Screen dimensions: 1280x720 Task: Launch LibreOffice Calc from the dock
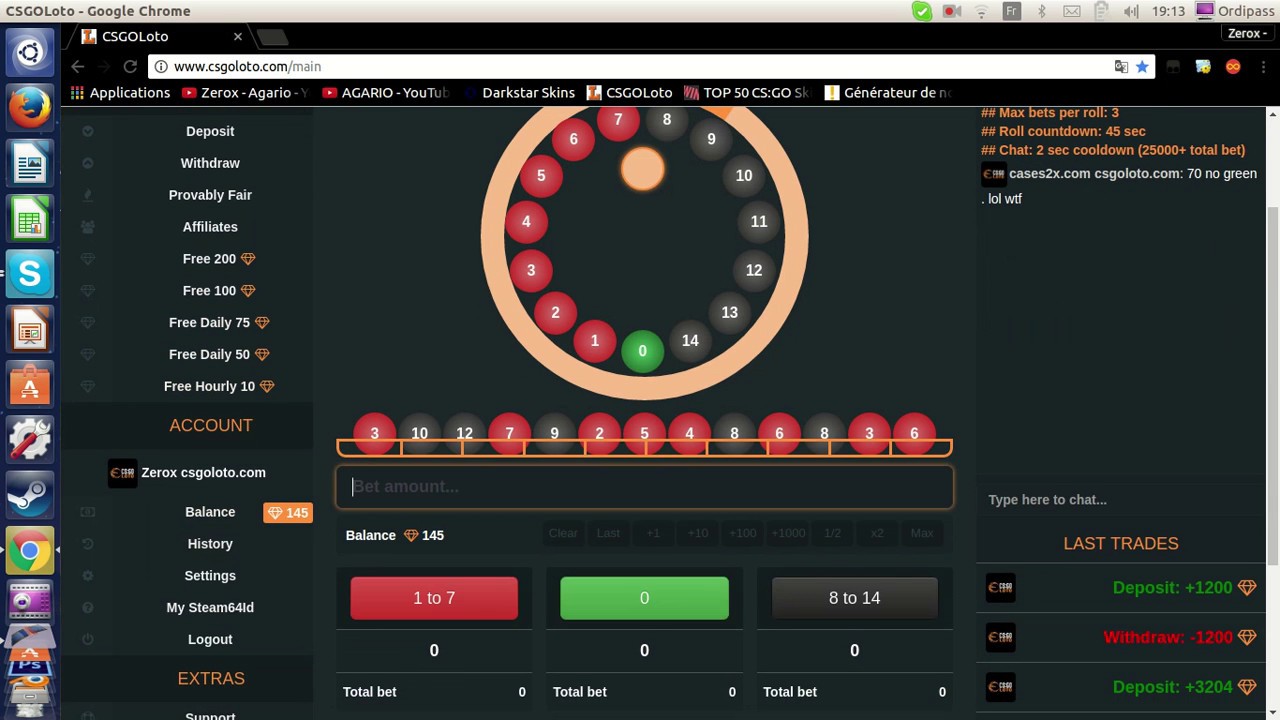tap(30, 218)
